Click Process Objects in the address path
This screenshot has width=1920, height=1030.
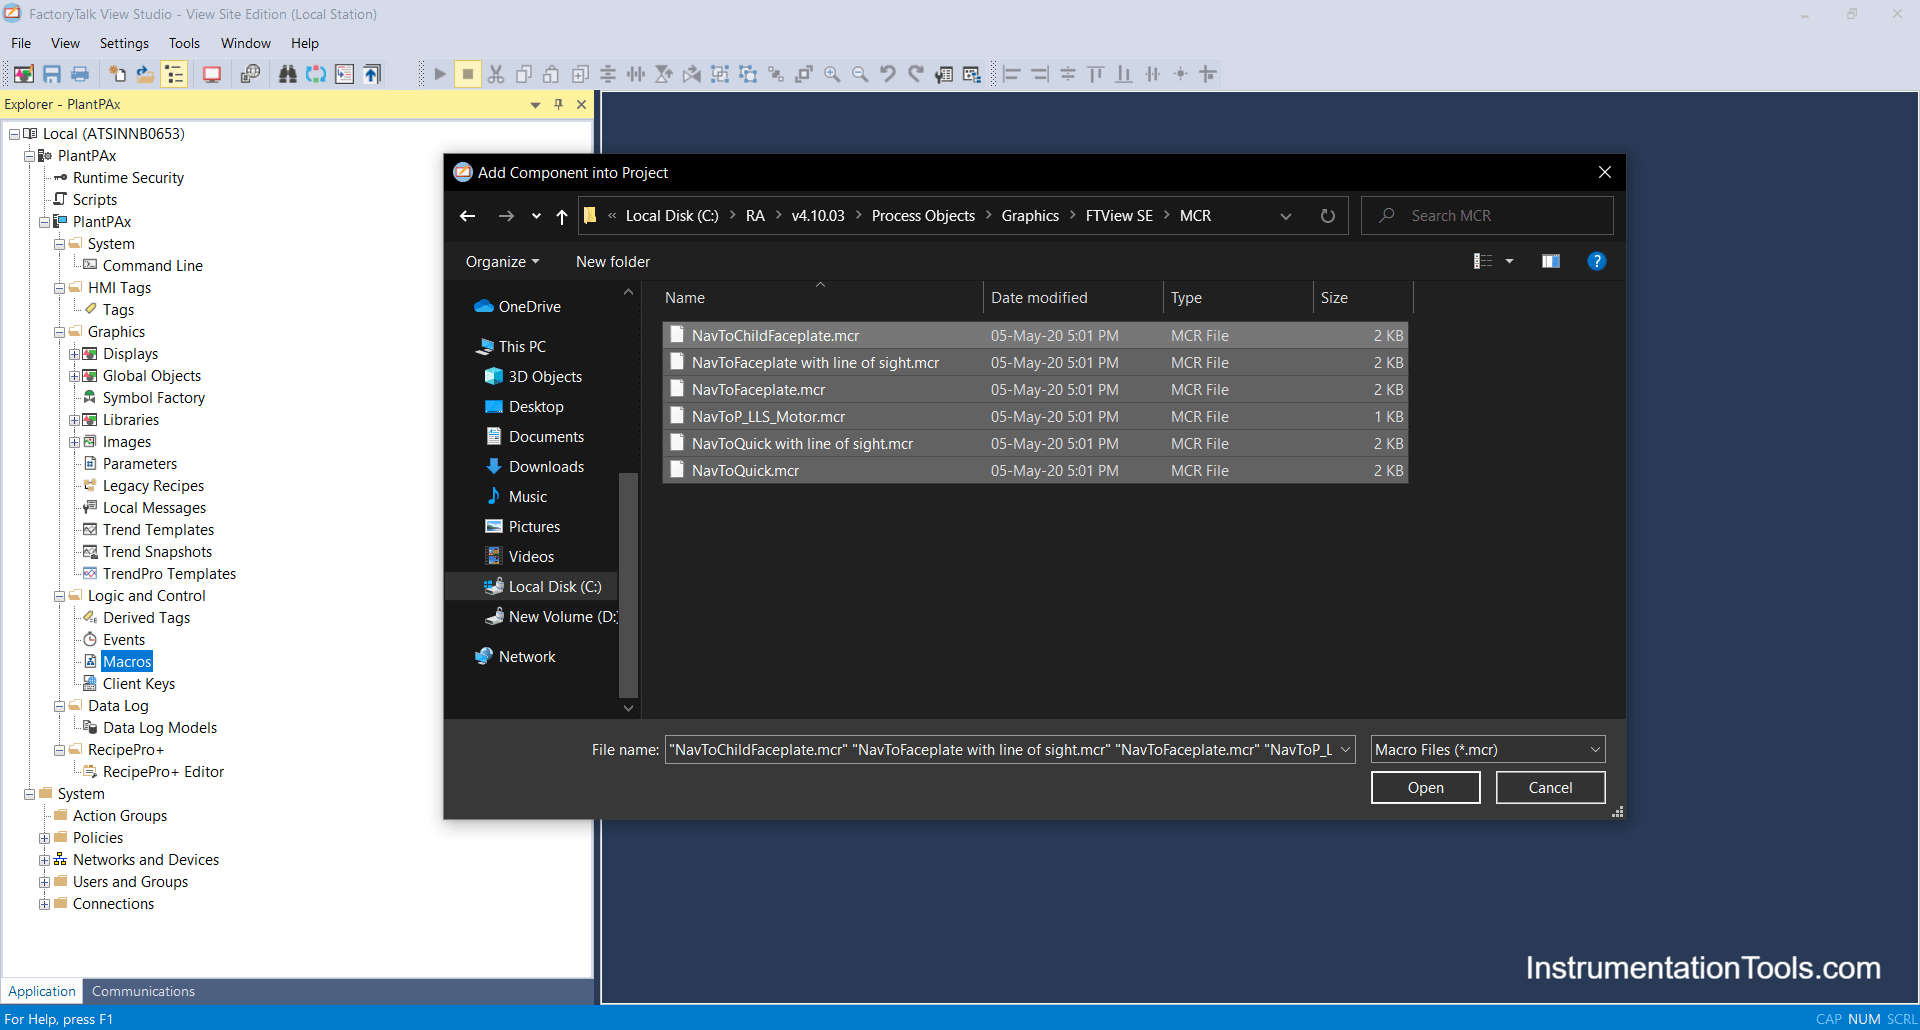(923, 216)
